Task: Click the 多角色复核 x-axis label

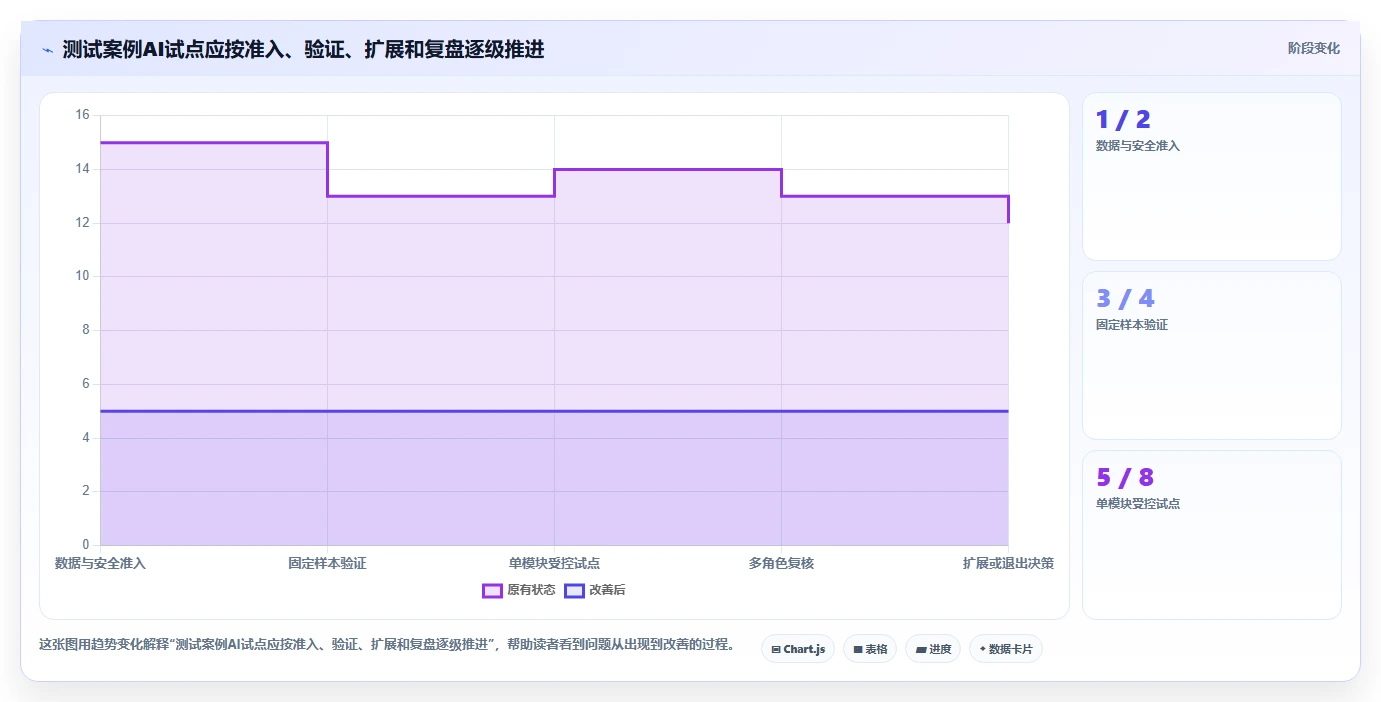Action: coord(781,563)
